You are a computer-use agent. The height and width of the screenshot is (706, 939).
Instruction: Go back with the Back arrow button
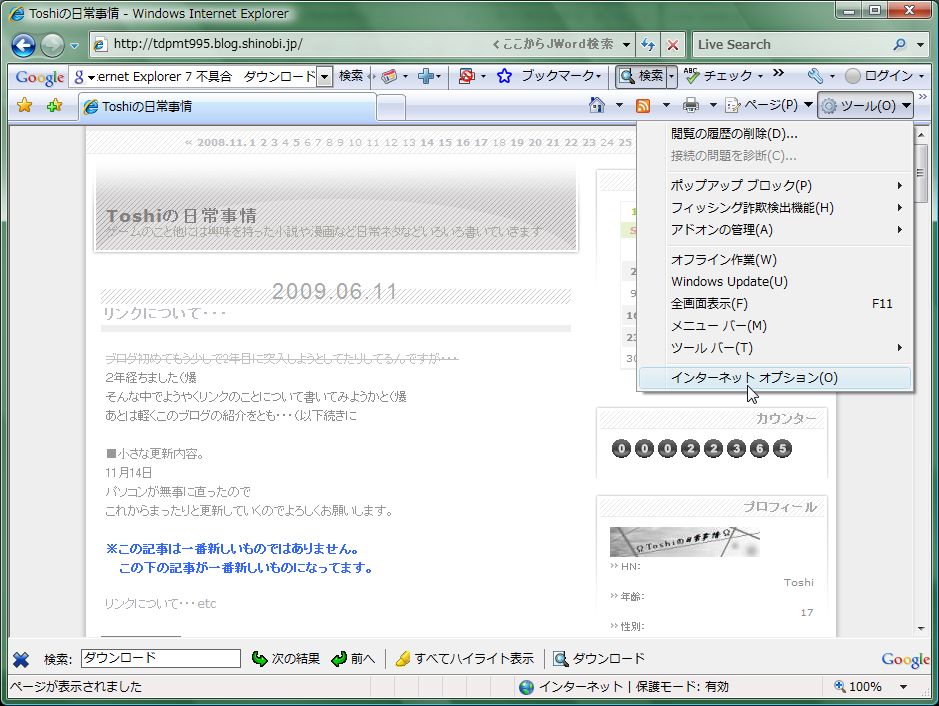pyautogui.click(x=23, y=45)
